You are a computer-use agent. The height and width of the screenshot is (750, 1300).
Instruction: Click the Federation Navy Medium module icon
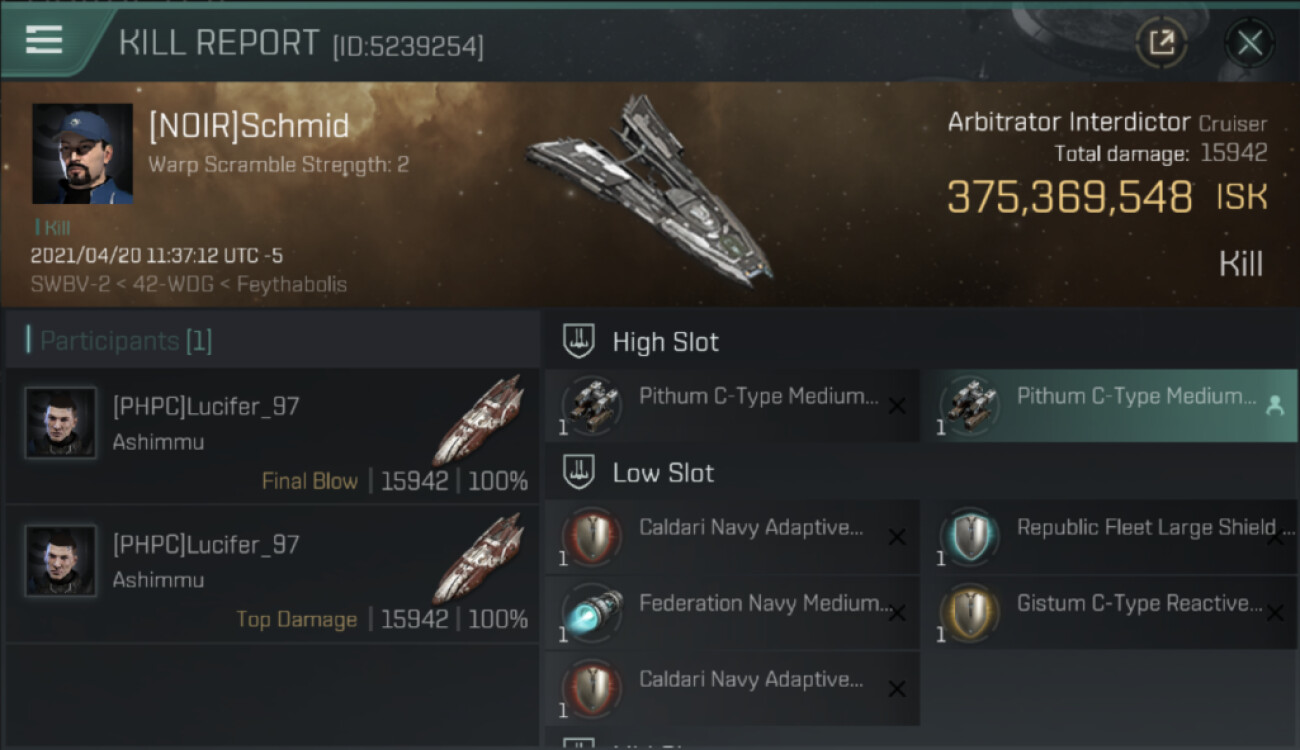pos(593,613)
